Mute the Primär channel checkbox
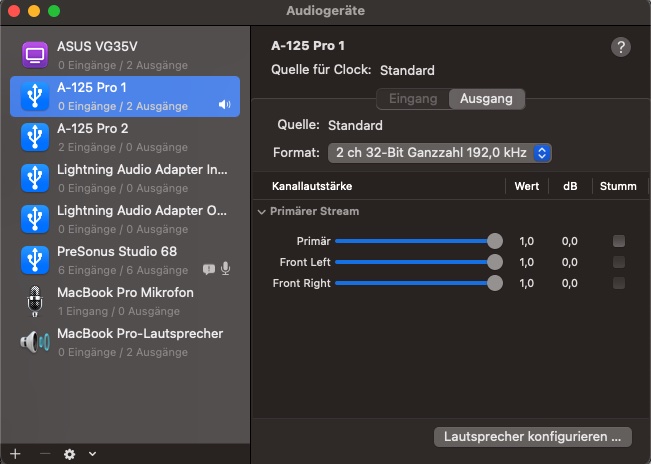Image resolution: width=651 pixels, height=464 pixels. 619,241
